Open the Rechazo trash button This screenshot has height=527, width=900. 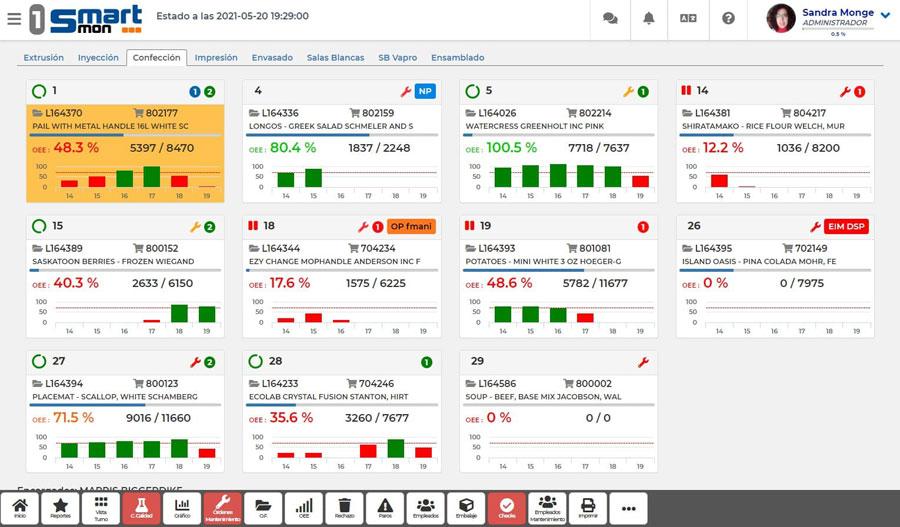344,508
